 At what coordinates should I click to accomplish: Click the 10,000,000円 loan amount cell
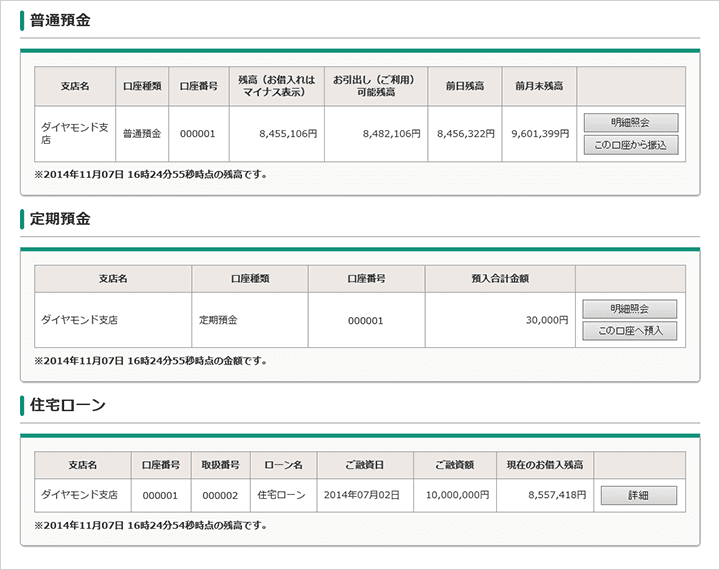(455, 495)
